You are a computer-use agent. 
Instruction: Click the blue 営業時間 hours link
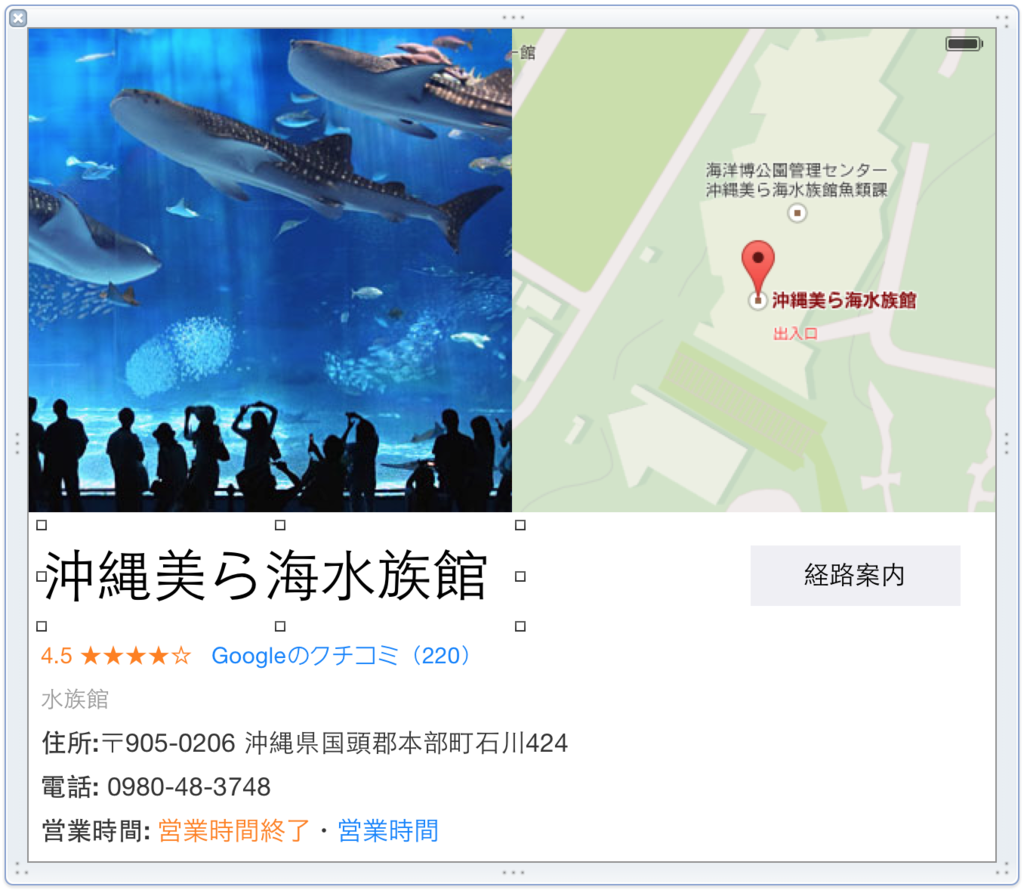388,831
